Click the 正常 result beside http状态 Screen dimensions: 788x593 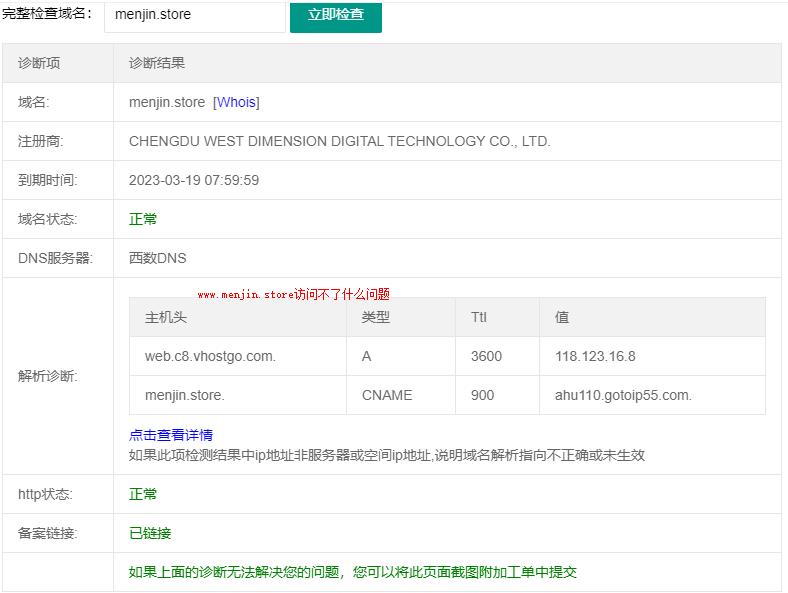[x=143, y=494]
